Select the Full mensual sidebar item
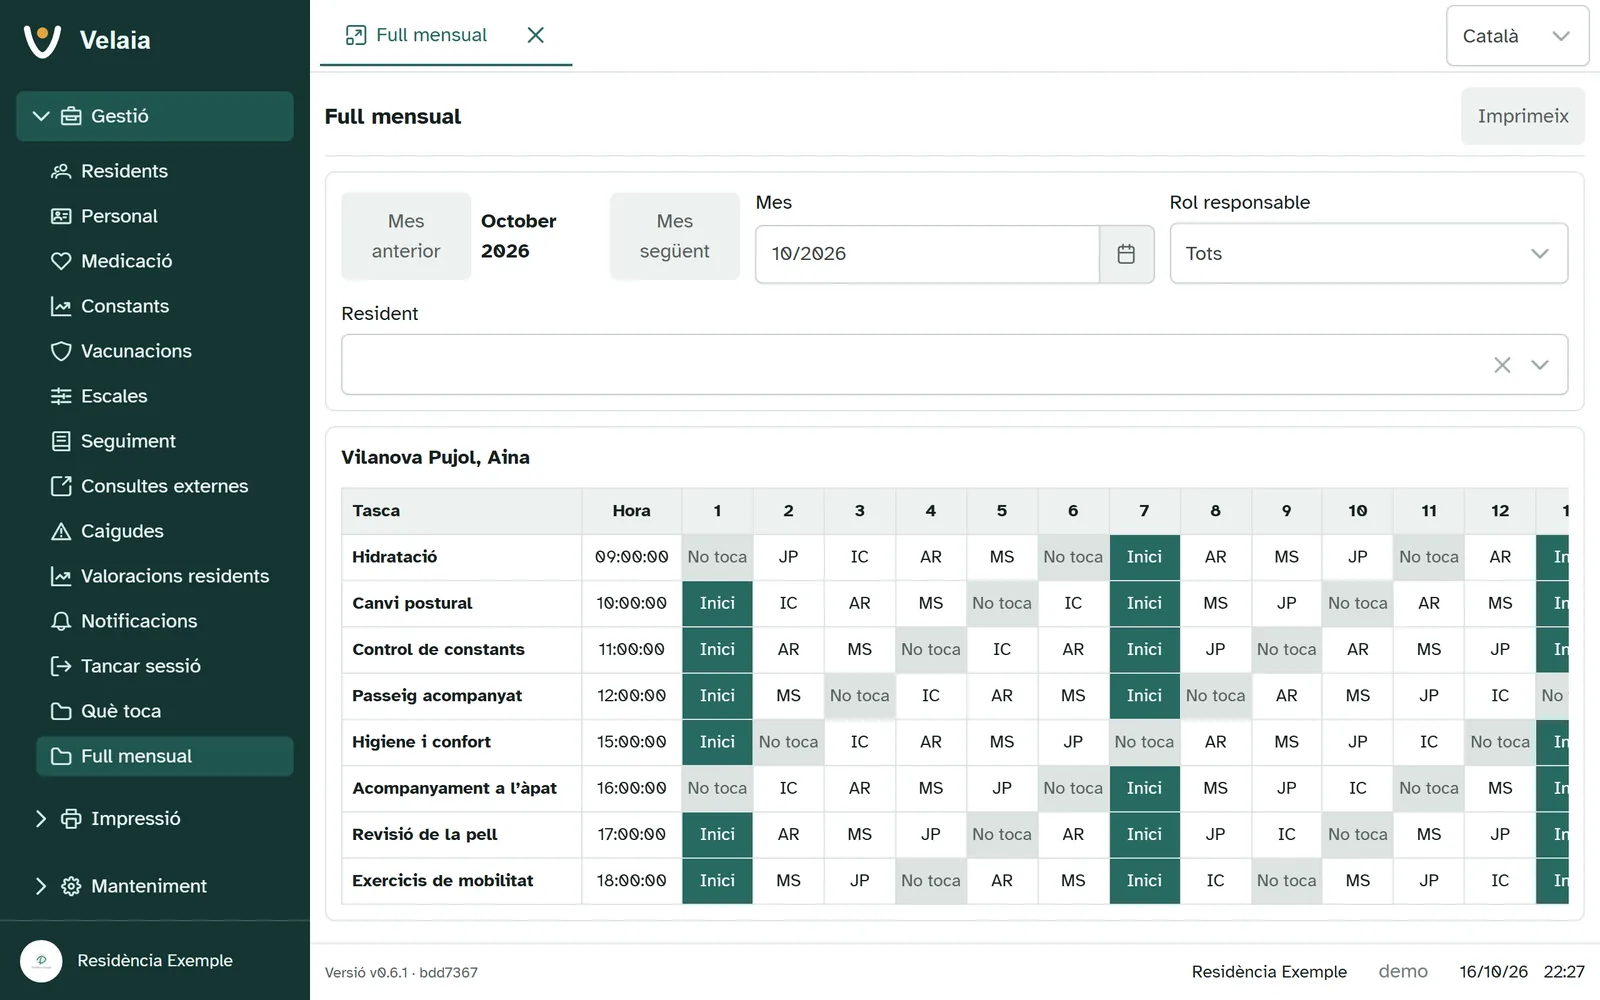Viewport: 1600px width, 1000px height. pyautogui.click(x=165, y=756)
